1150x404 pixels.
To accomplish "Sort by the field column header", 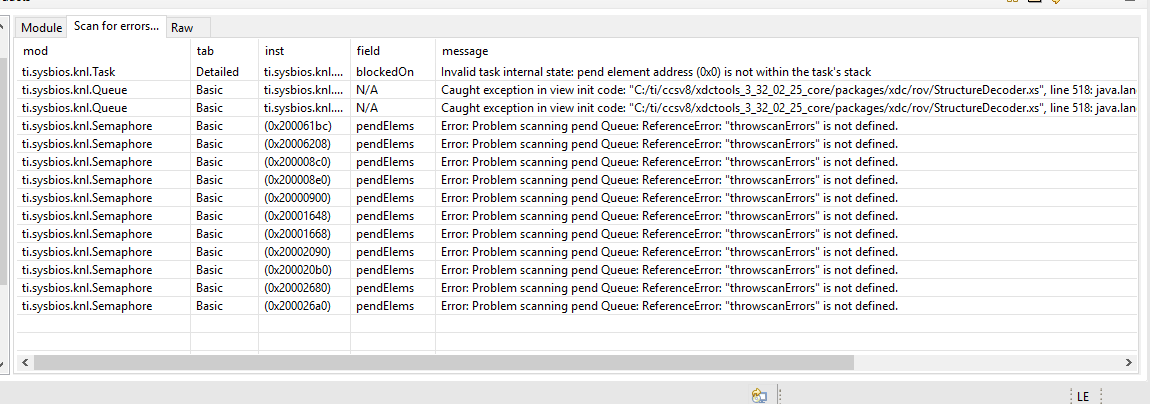I will coord(368,51).
